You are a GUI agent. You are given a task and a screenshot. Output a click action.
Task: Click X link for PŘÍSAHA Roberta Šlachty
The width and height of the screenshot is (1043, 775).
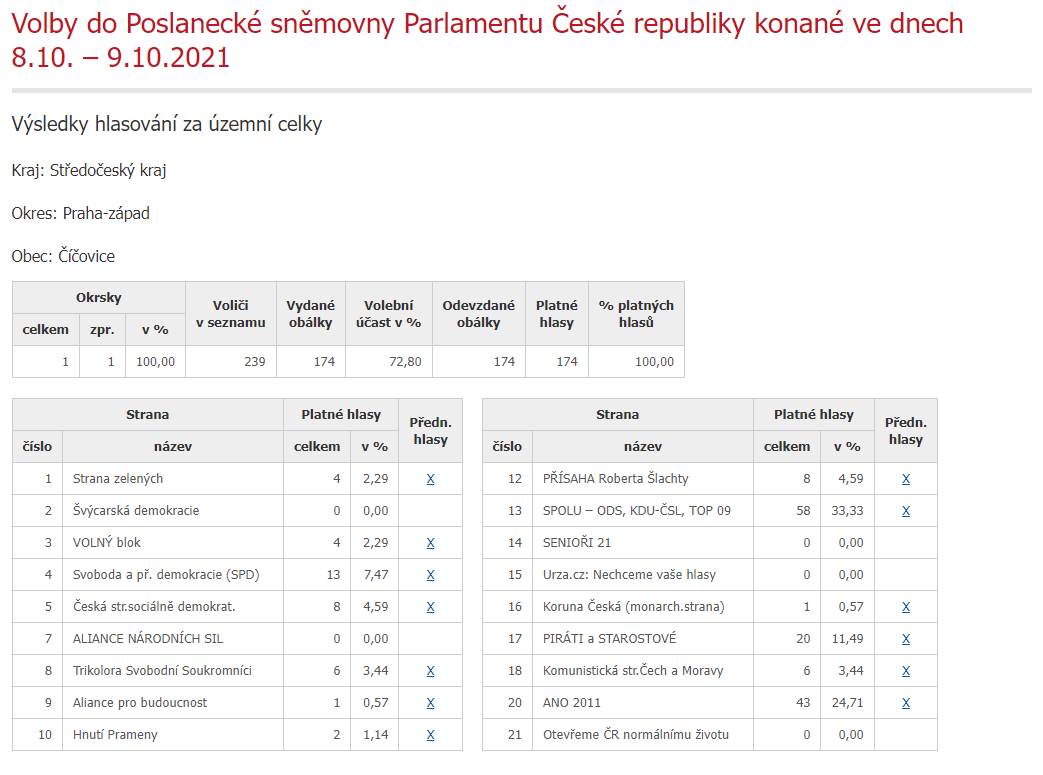(x=905, y=479)
